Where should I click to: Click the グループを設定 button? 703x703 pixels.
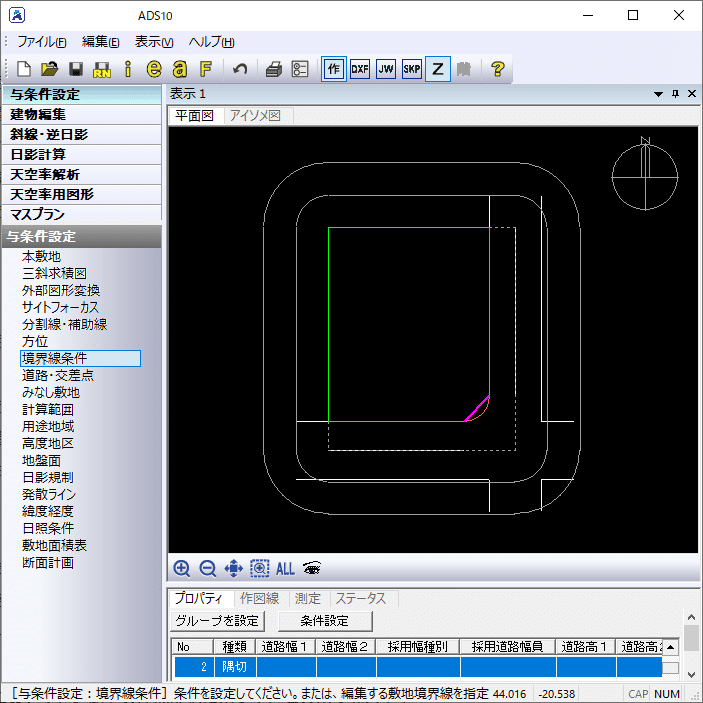[217, 621]
